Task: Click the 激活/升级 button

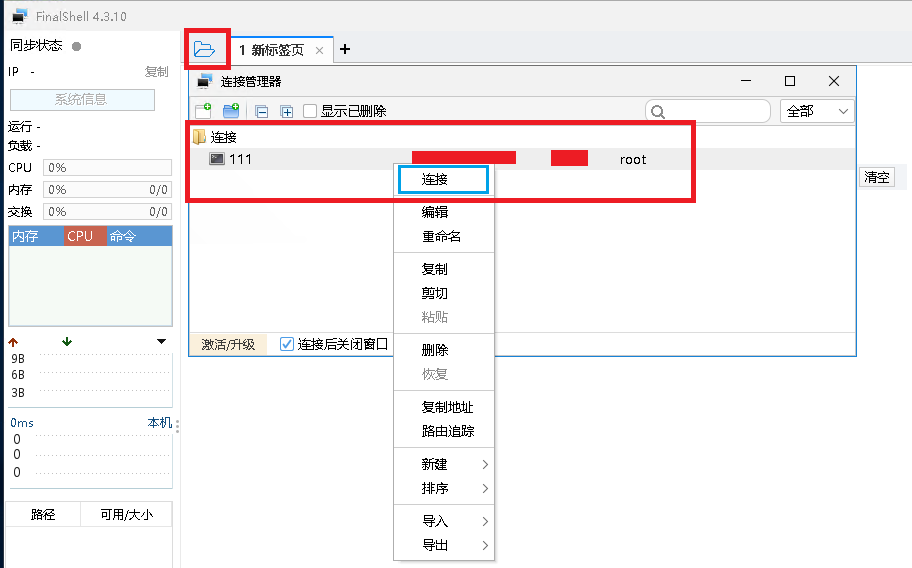Action: 228,344
